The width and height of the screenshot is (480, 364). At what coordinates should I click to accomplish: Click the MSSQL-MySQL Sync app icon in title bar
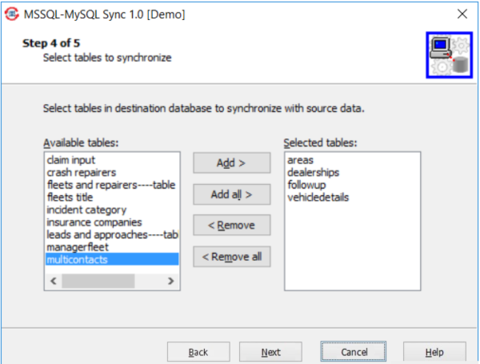(x=12, y=14)
